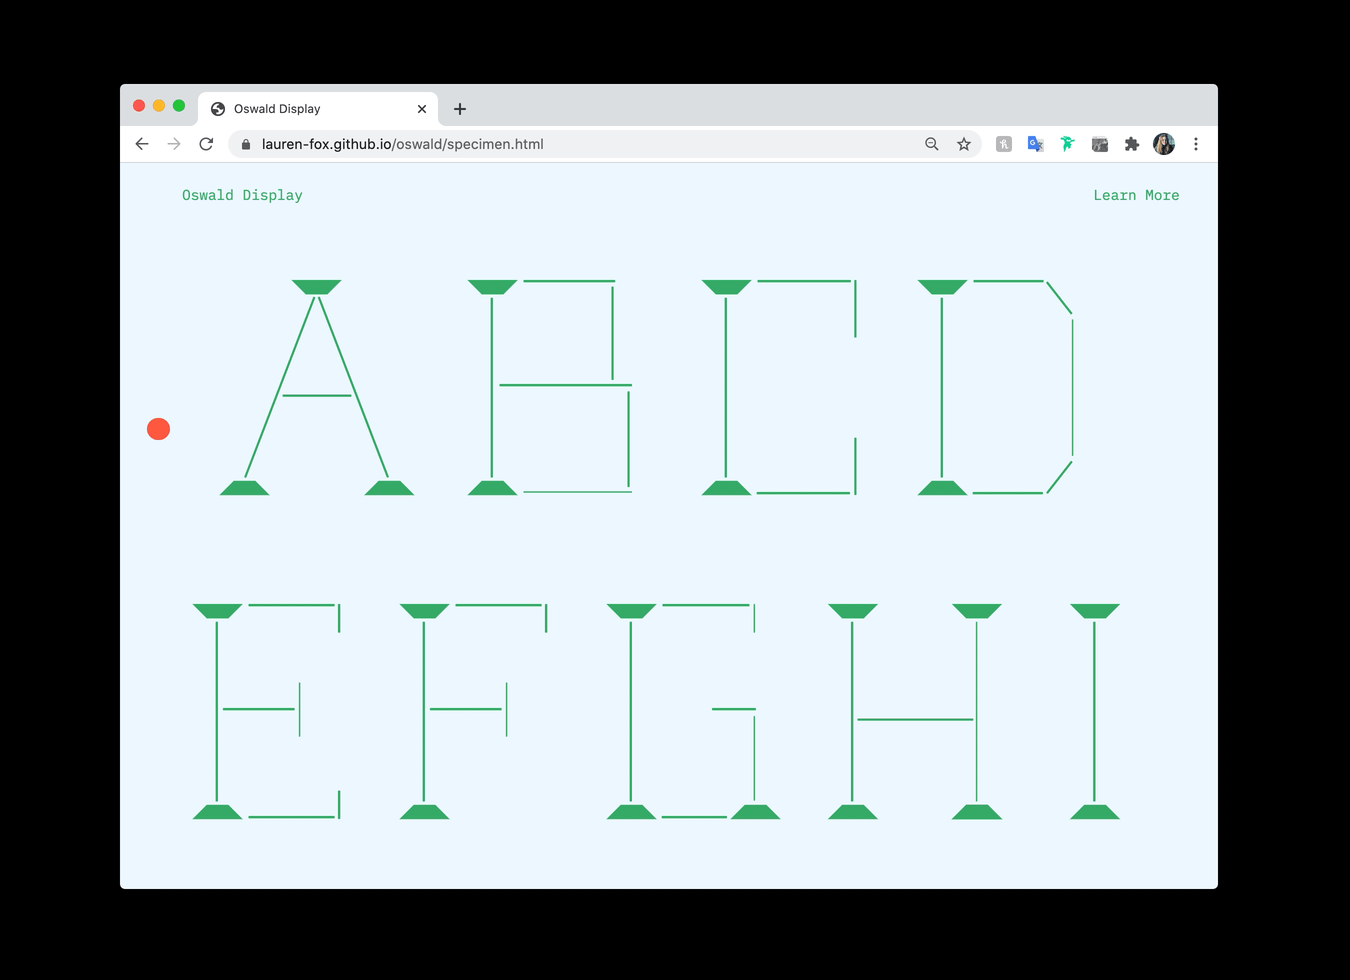Viewport: 1350px width, 980px height.
Task: Select the Oswald Display tab
Action: tap(318, 109)
